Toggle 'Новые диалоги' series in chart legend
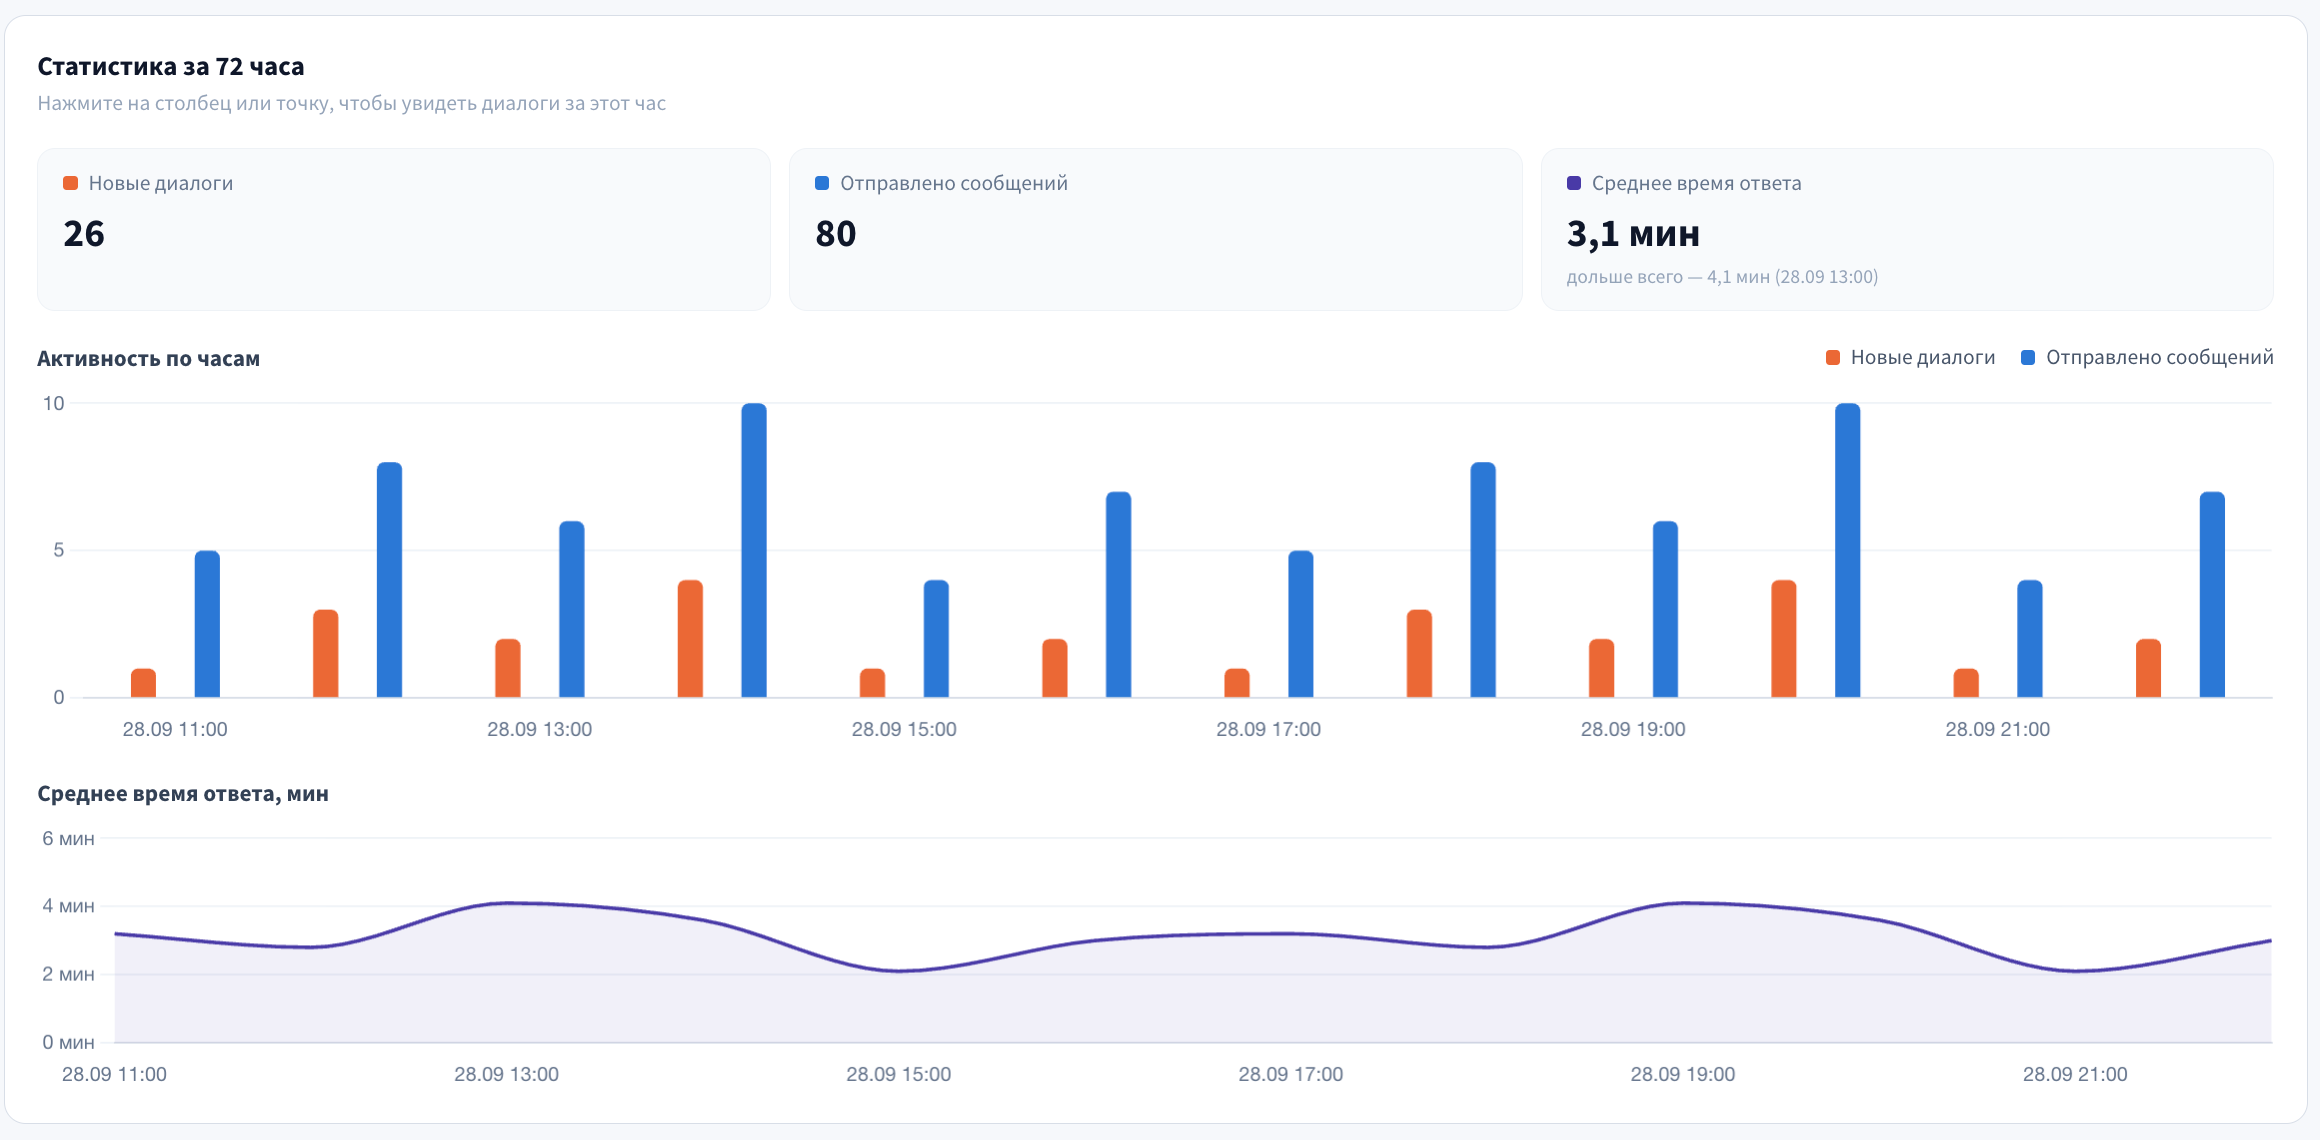 [x=1910, y=357]
